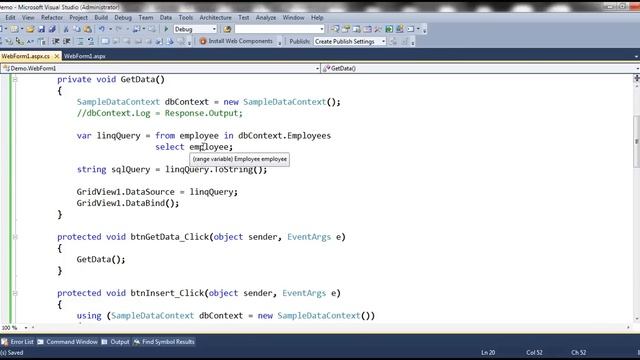The width and height of the screenshot is (640, 360).
Task: Open the Undo history dropdown arrow
Action: pyautogui.click(x=110, y=29)
